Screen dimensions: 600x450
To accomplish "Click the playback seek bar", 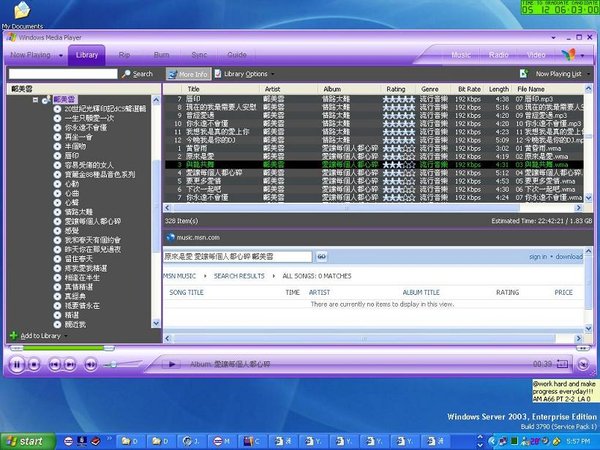I will pyautogui.click(x=62, y=348).
